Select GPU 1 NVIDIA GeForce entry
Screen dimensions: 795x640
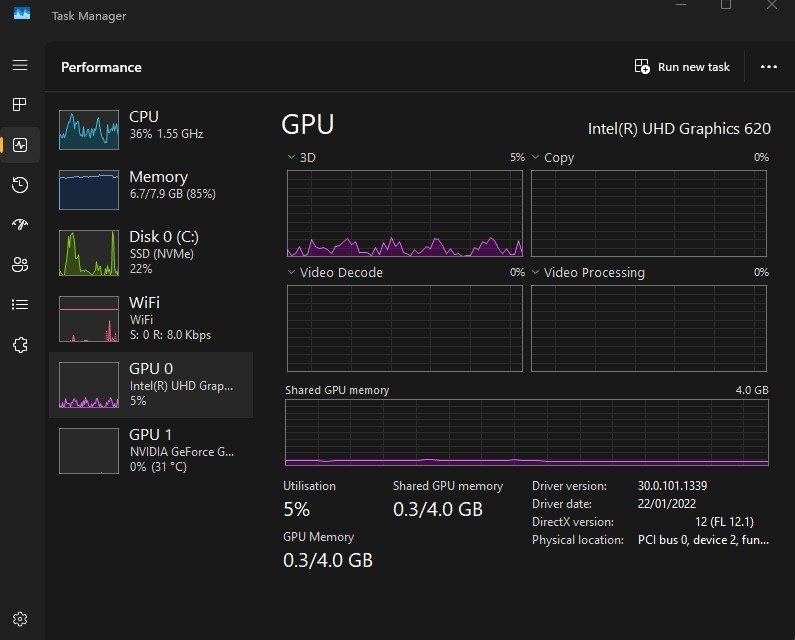(x=151, y=450)
